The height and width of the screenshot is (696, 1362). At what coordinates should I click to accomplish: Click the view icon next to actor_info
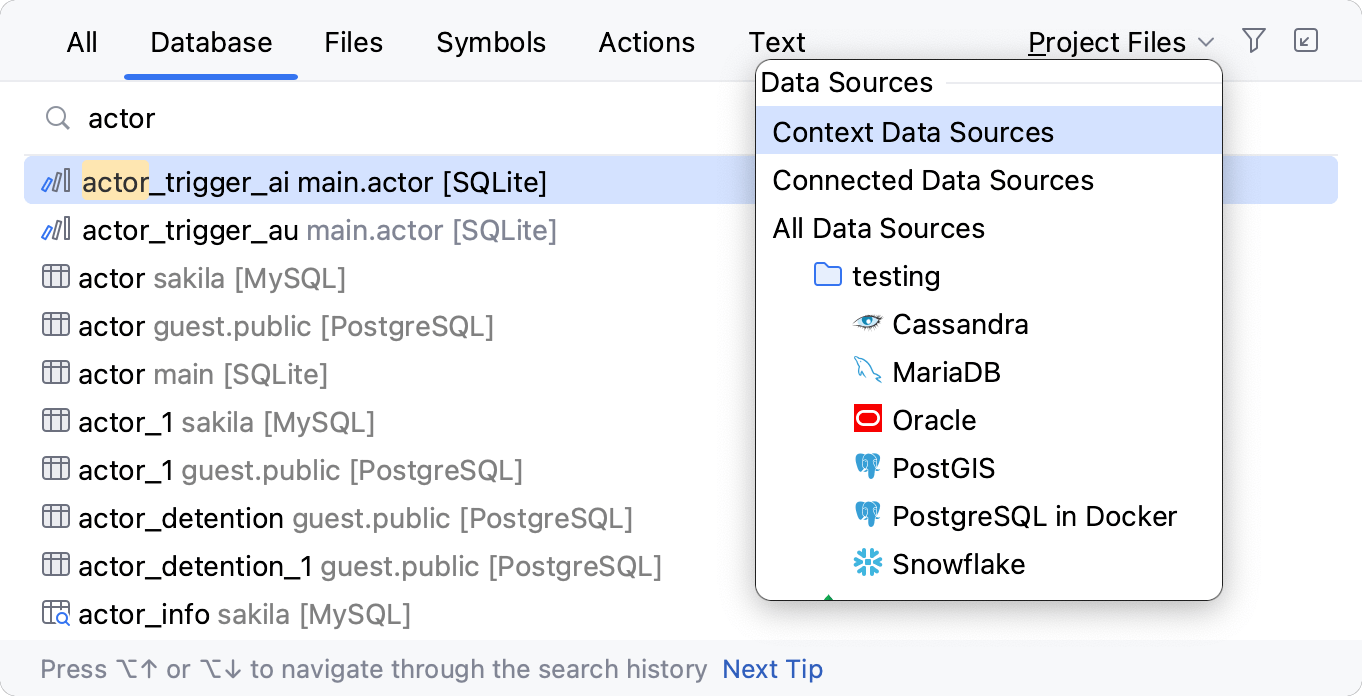point(56,612)
